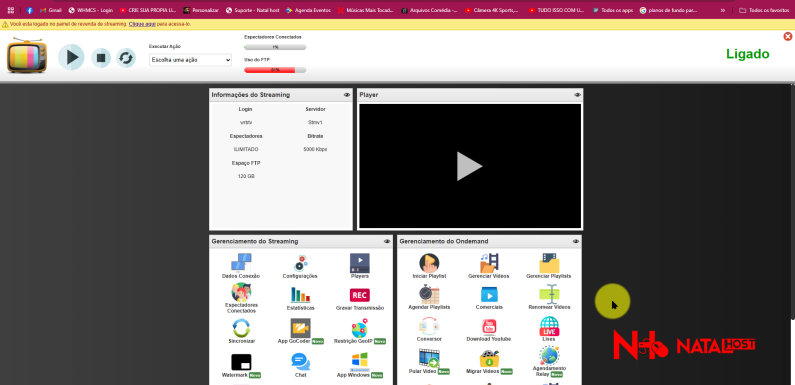Open Gerenciar Vídeos
Image resolution: width=795 pixels, height=385 pixels.
coord(489,266)
